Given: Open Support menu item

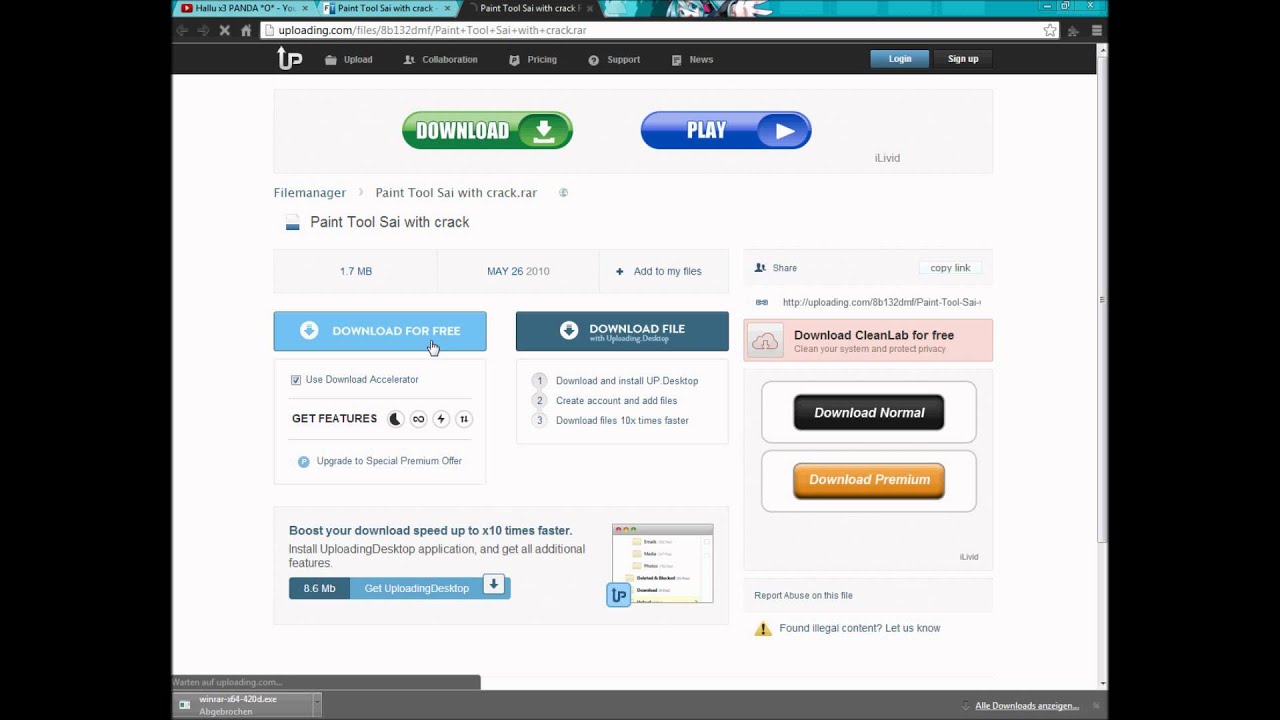Looking at the screenshot, I should point(614,60).
